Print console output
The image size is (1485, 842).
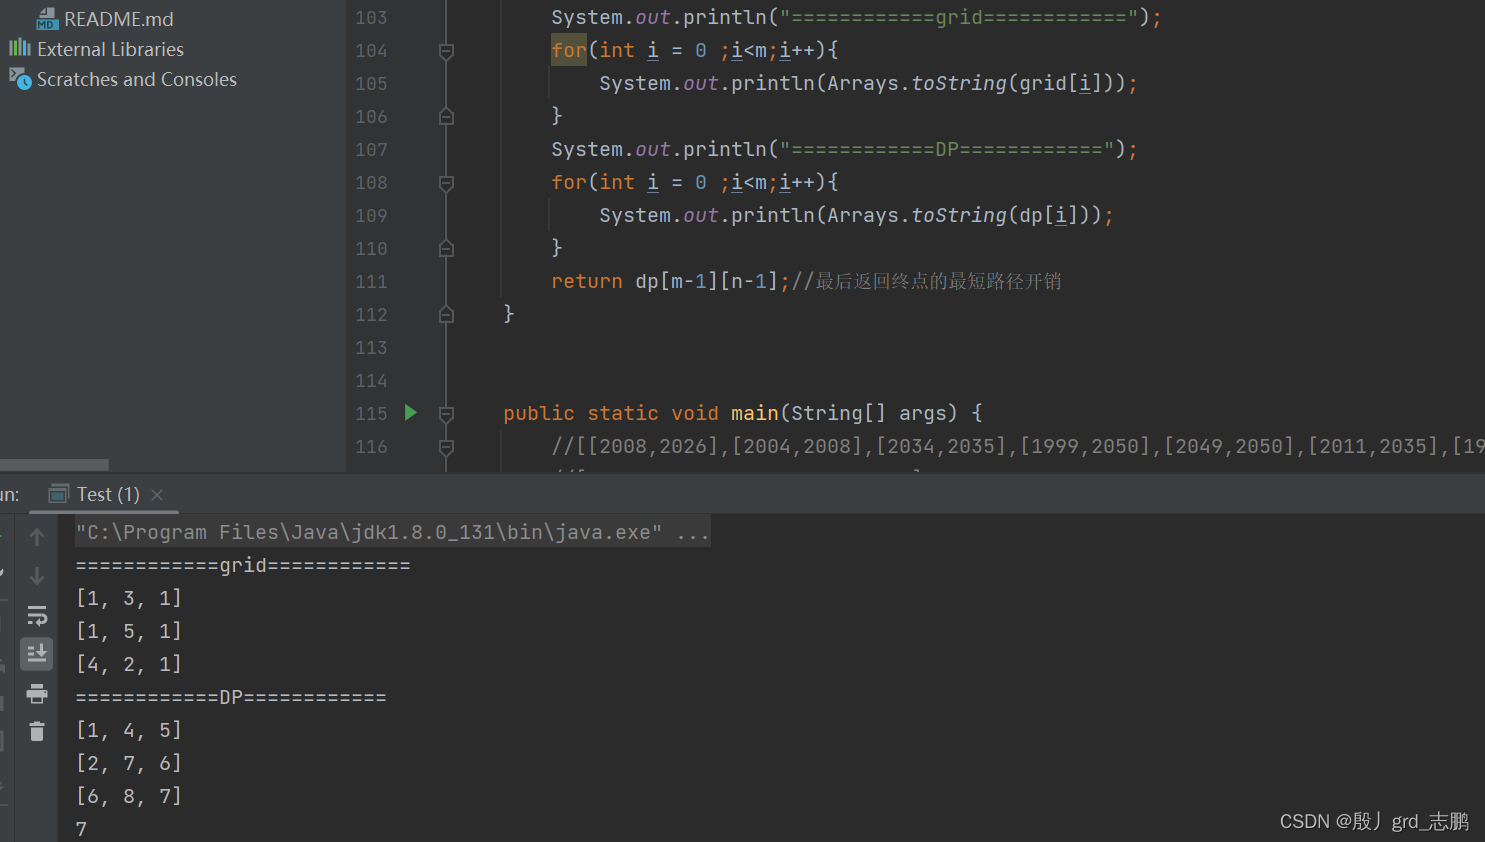click(37, 693)
